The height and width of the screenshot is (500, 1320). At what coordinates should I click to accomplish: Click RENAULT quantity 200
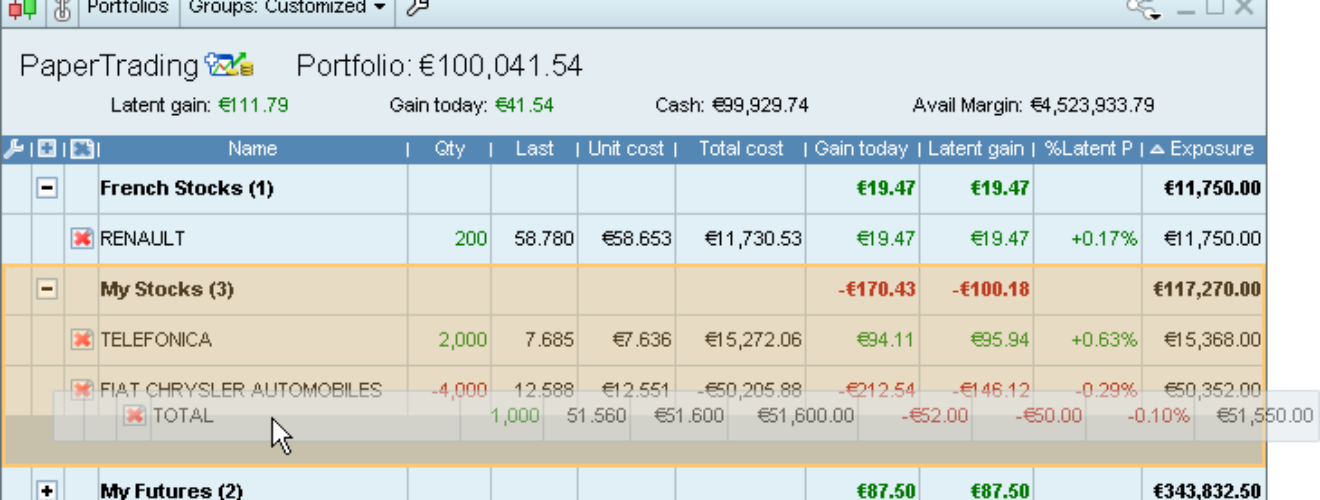coord(471,239)
